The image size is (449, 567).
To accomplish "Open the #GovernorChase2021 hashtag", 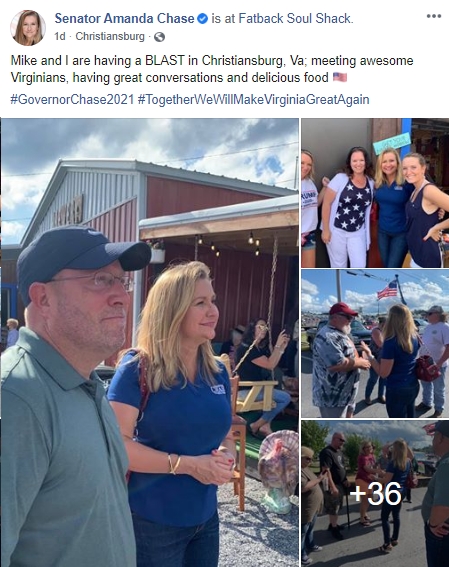I will (x=72, y=99).
